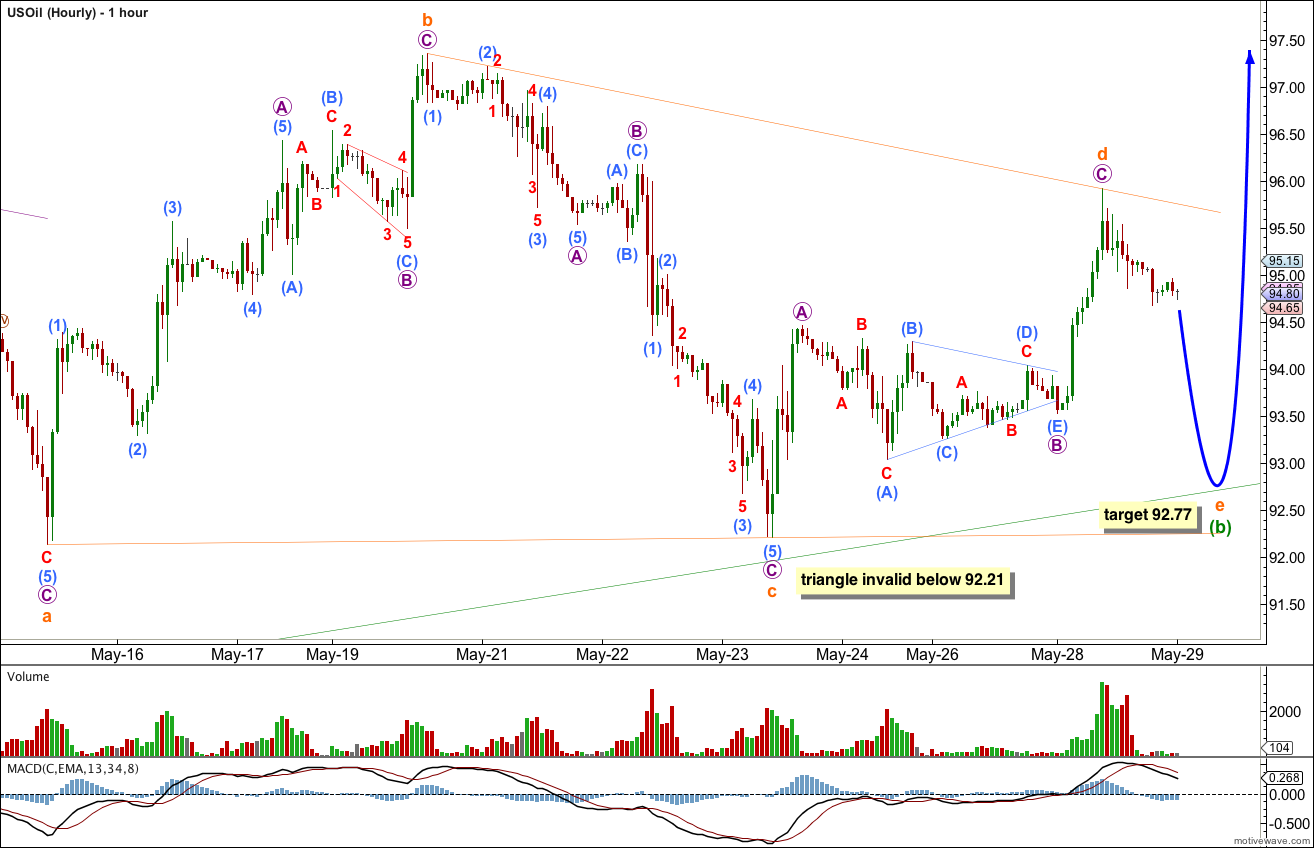Select the green '(b)' wave label

coord(1219,526)
